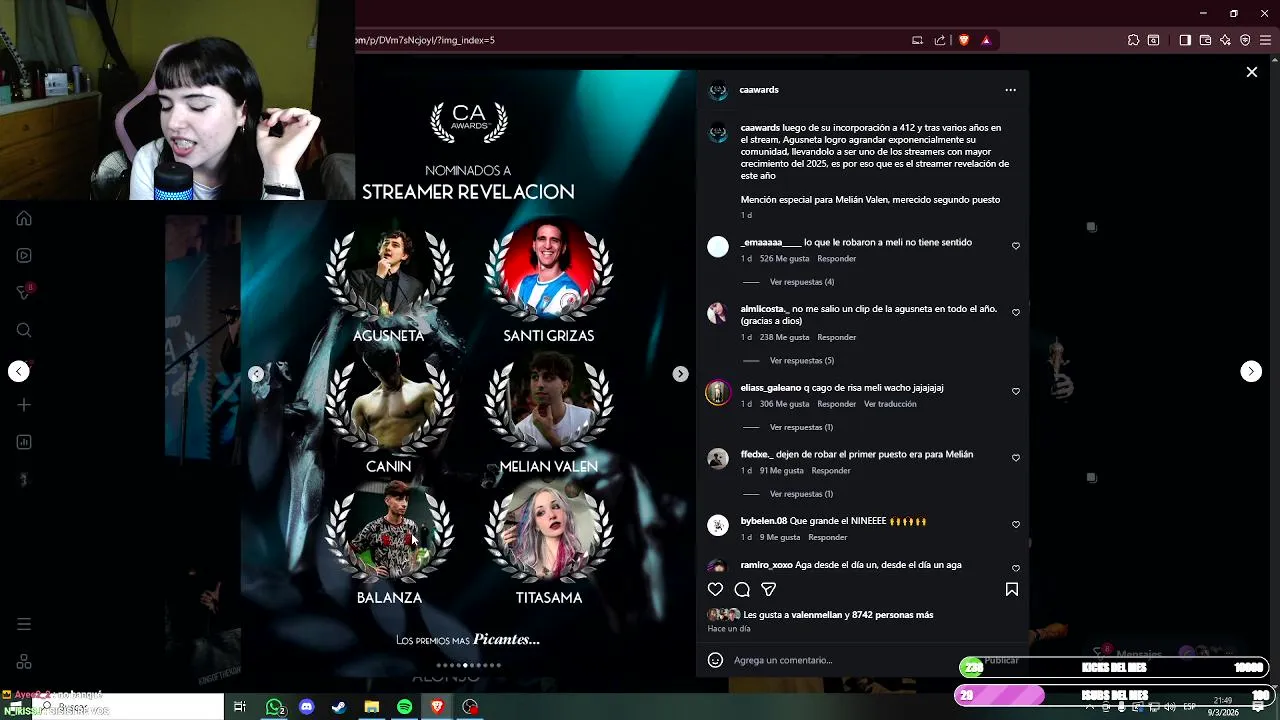1280x720 pixels.
Task: Open caawards profile from post header
Action: coord(759,90)
